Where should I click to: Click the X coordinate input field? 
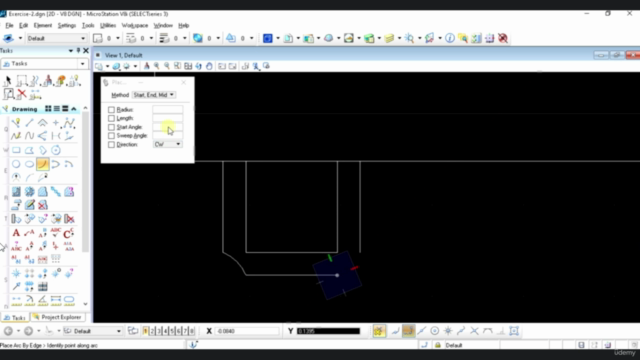[247, 331]
